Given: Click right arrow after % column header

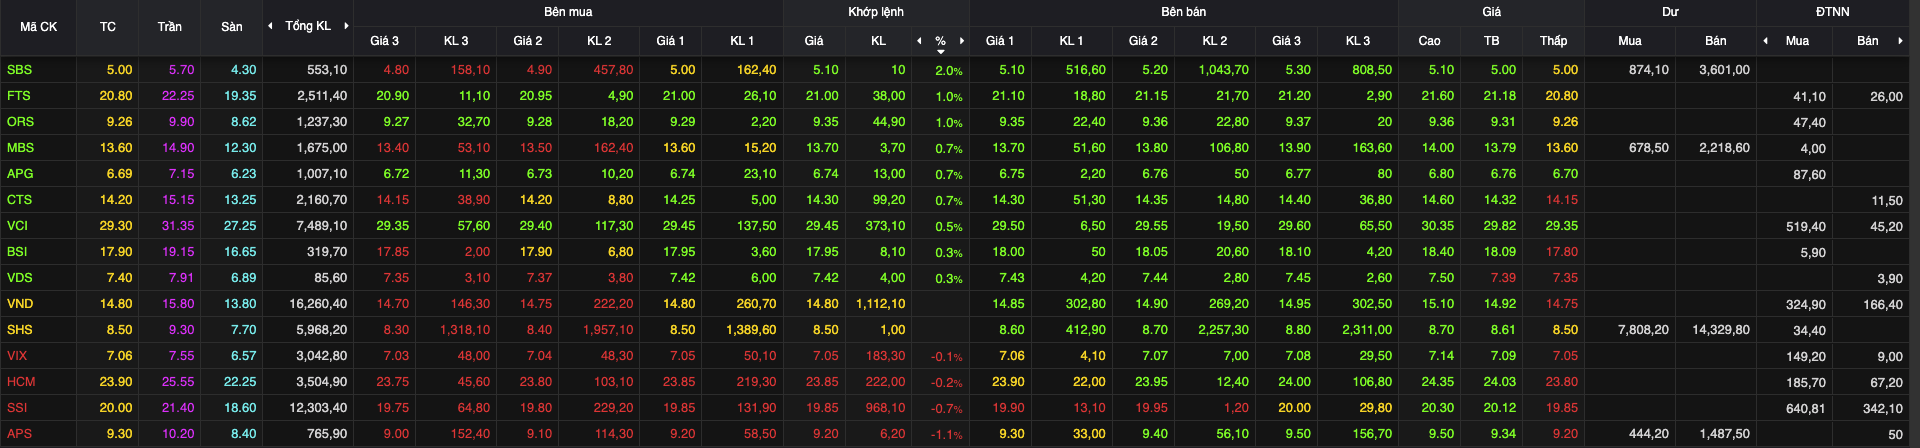Looking at the screenshot, I should 962,41.
